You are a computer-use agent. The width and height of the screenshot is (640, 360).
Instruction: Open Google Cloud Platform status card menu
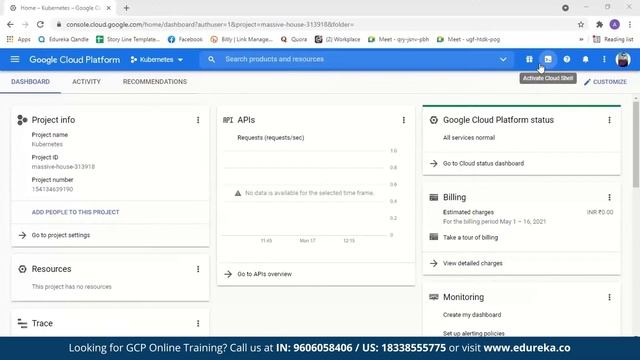pos(609,120)
